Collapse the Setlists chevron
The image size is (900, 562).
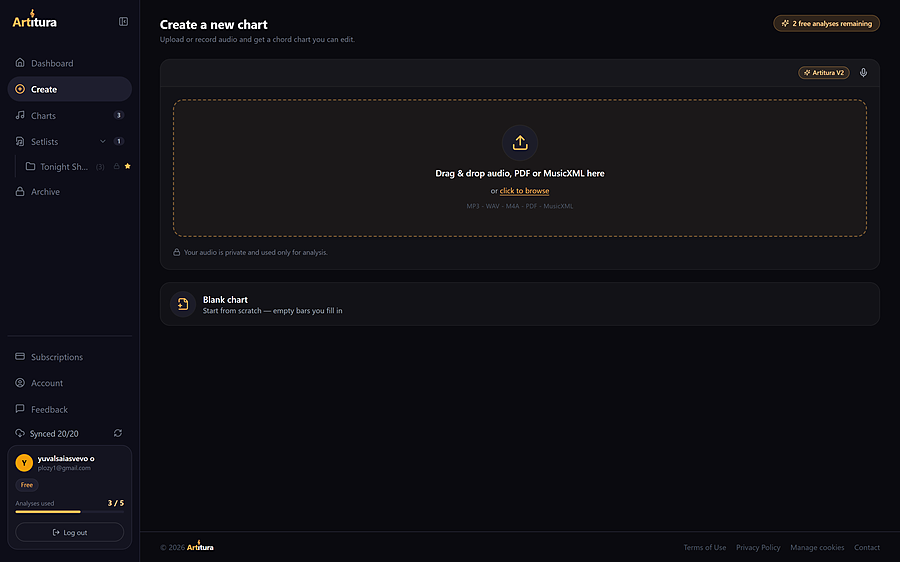click(103, 141)
